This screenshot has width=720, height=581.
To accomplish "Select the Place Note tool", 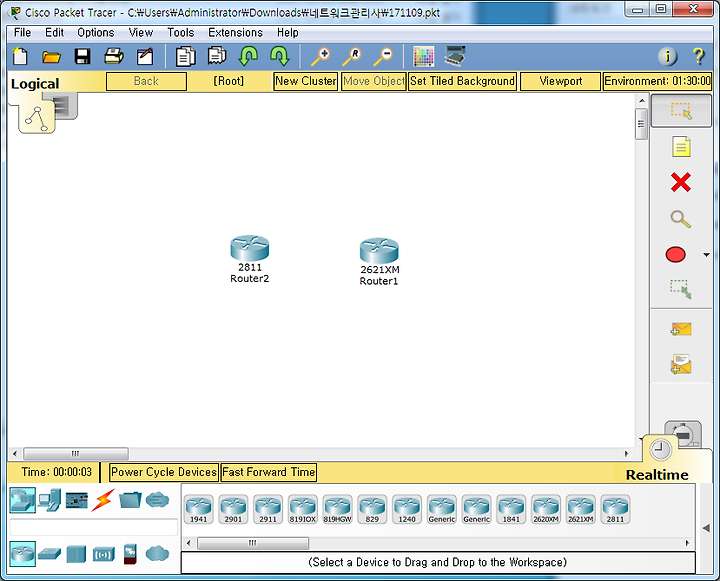I will [x=681, y=147].
